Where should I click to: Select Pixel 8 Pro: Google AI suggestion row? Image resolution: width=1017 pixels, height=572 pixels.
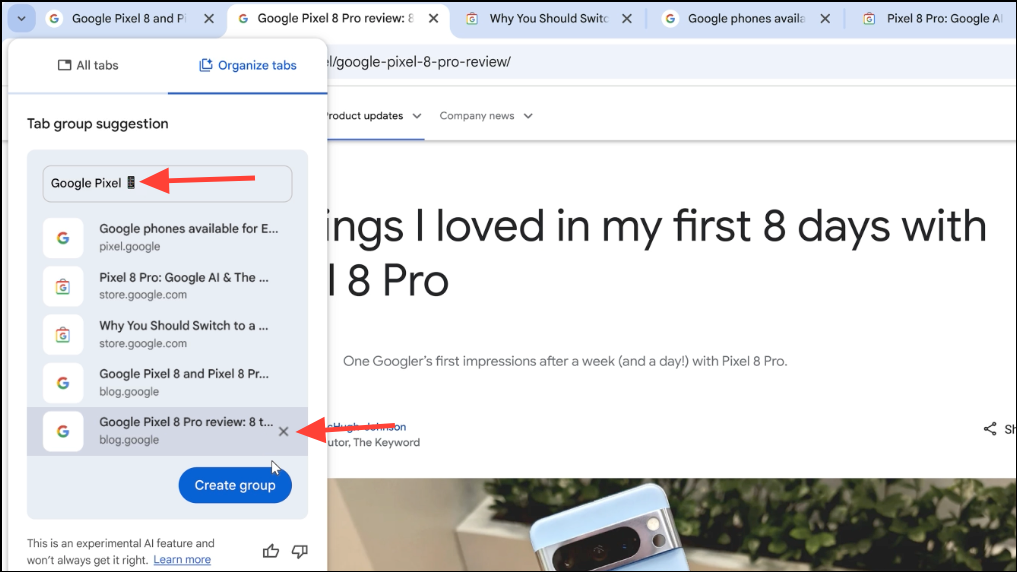(167, 286)
